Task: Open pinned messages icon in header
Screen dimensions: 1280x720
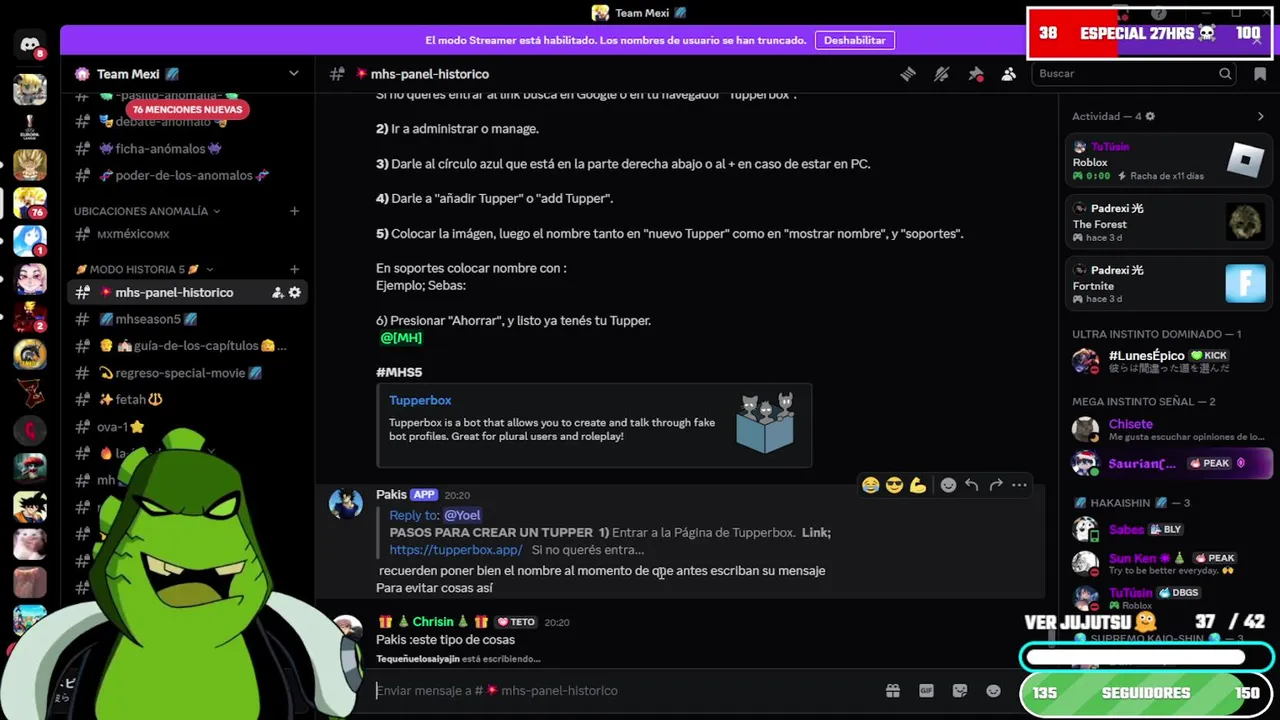Action: coord(975,74)
